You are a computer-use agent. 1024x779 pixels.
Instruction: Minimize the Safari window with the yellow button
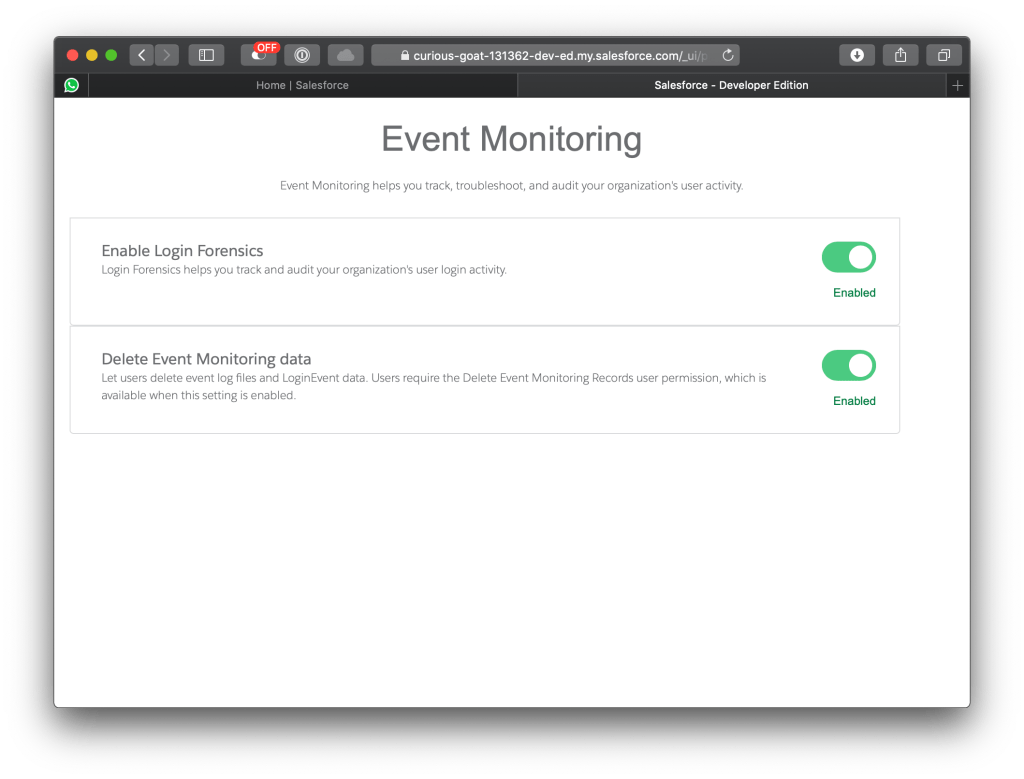pos(92,55)
